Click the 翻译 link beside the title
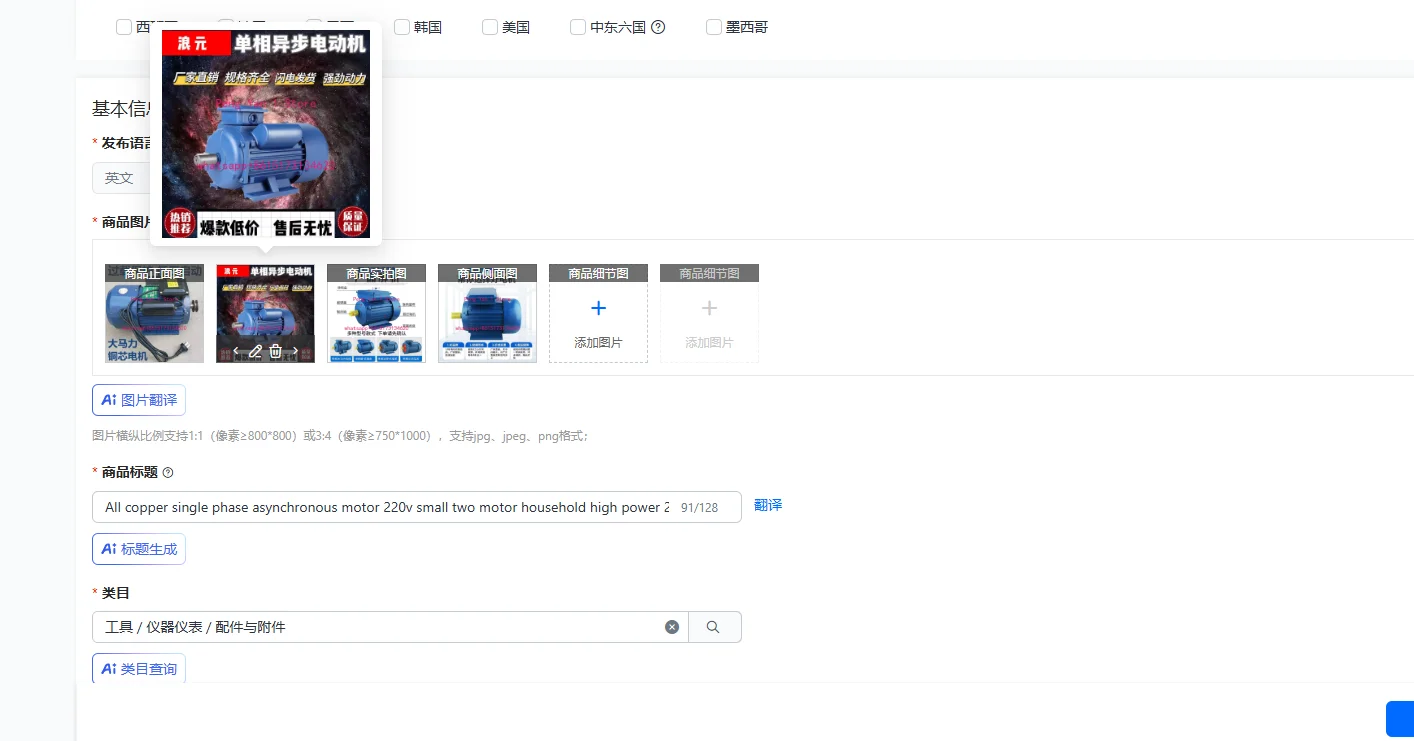 click(x=768, y=505)
